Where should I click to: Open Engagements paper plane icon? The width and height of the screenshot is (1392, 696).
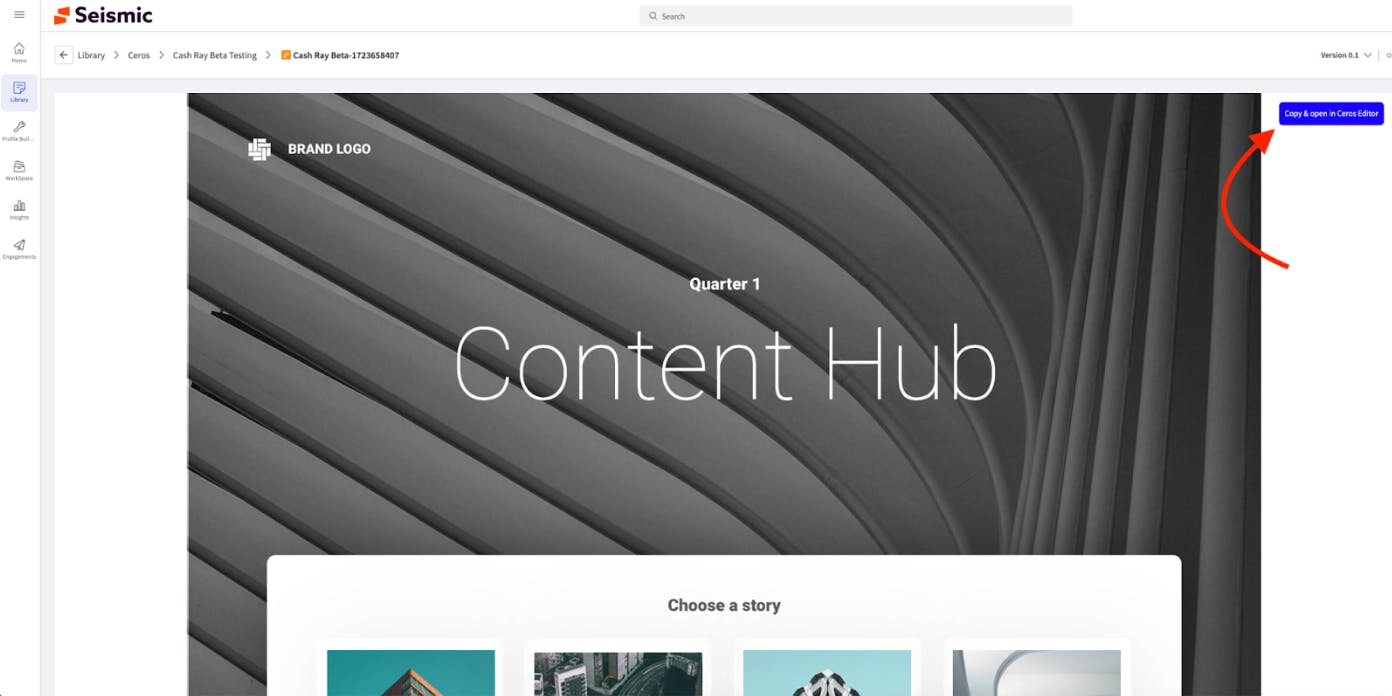point(19,248)
